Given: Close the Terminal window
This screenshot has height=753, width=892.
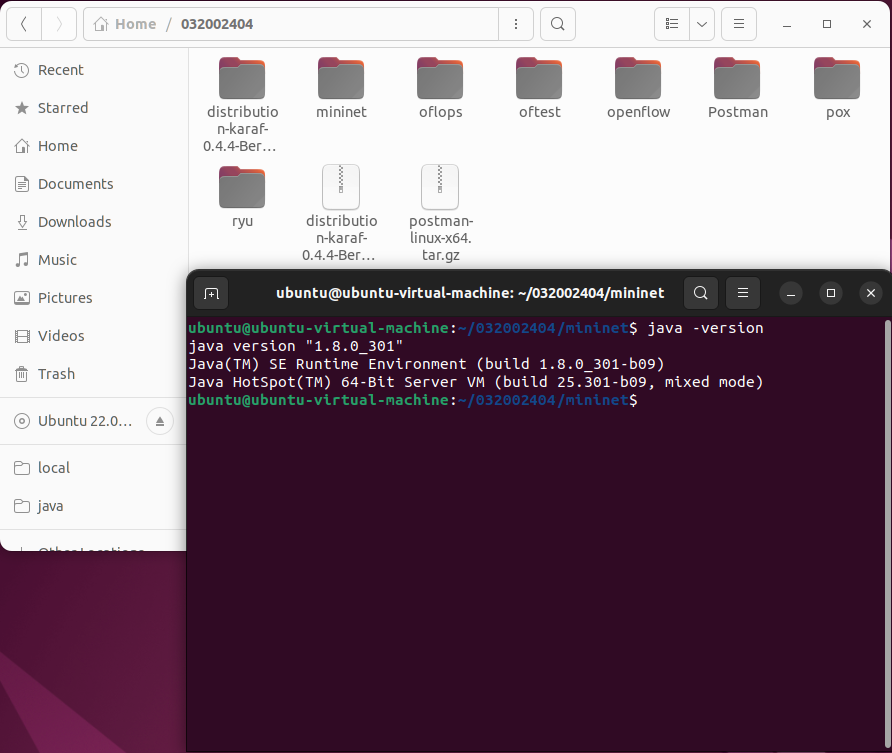Looking at the screenshot, I should (x=870, y=293).
